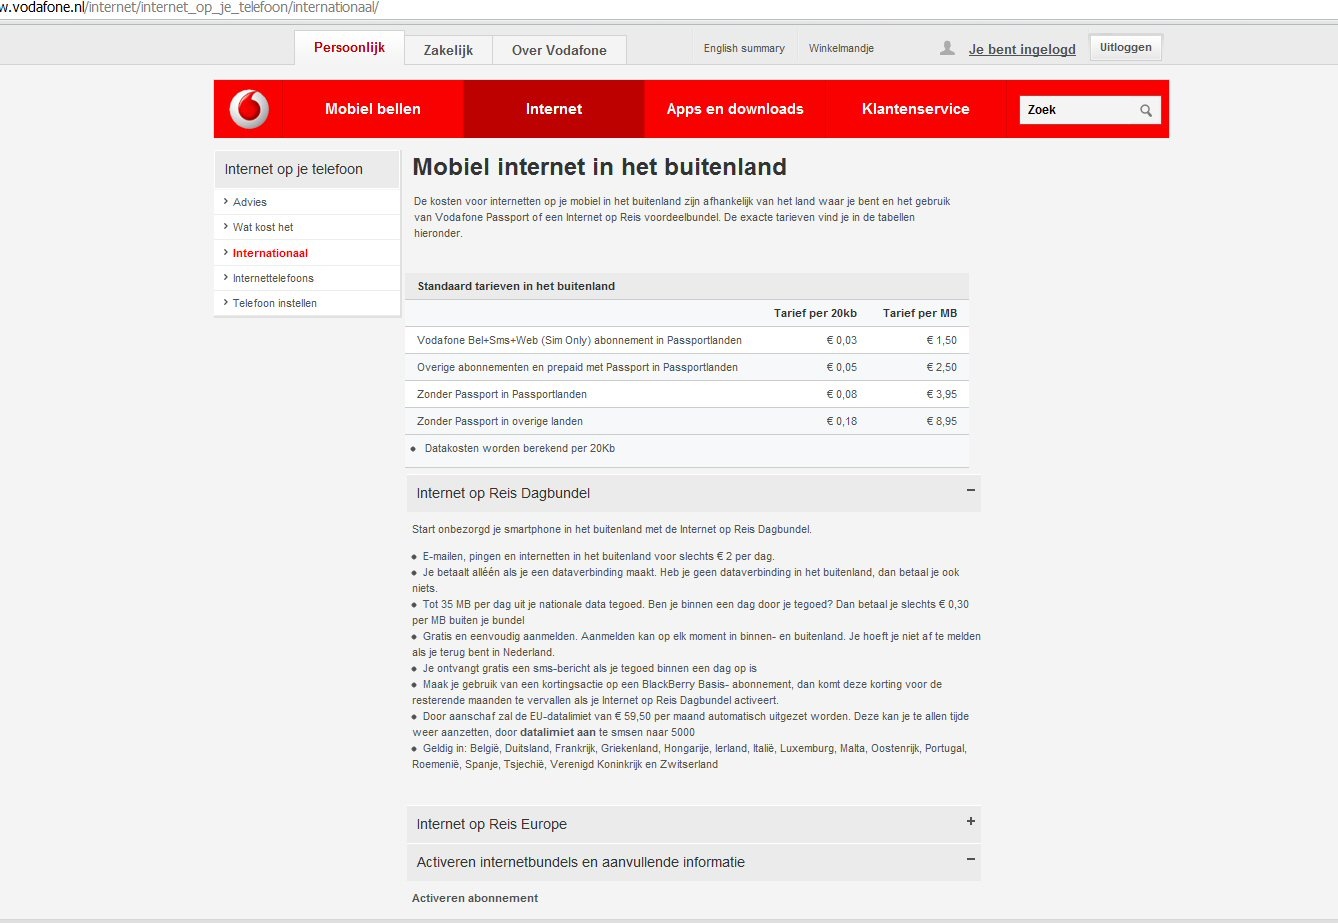
Task: Click the English summary link
Action: click(x=744, y=48)
